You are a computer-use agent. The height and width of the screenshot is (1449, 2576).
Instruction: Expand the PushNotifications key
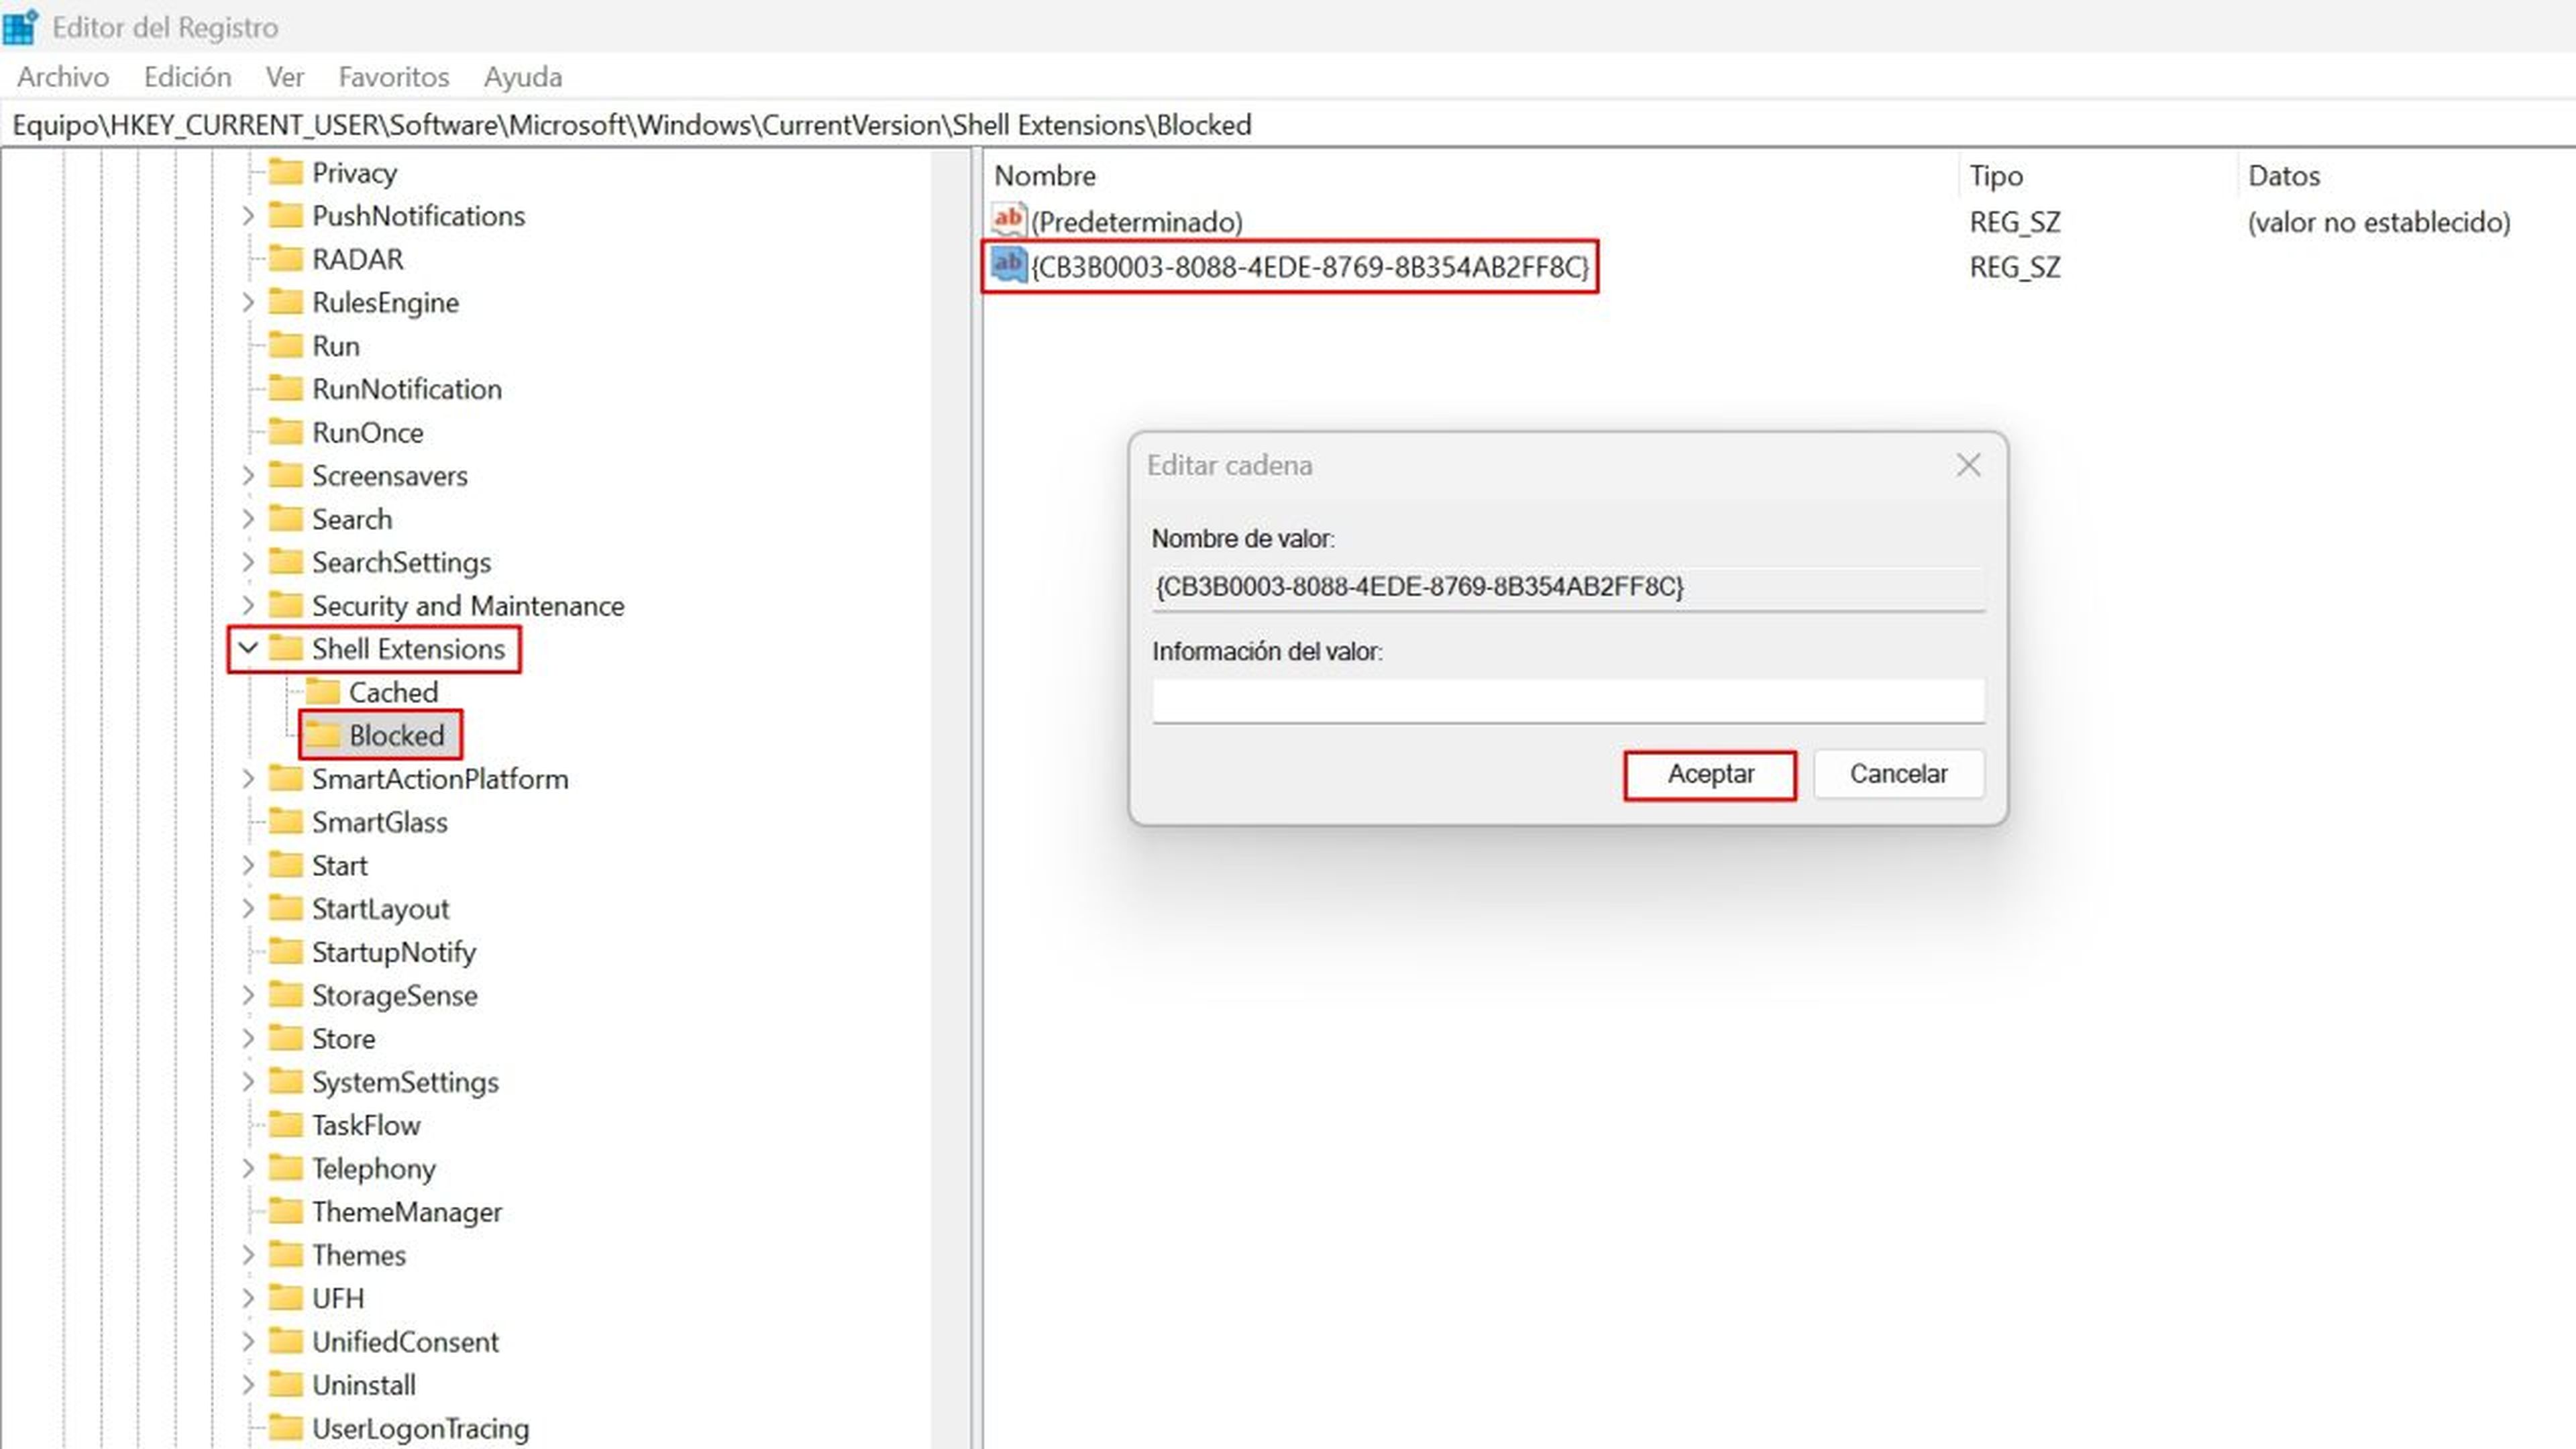coord(248,216)
